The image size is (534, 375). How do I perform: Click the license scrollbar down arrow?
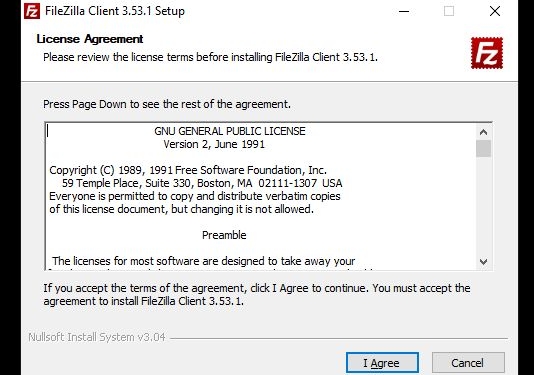tap(483, 262)
